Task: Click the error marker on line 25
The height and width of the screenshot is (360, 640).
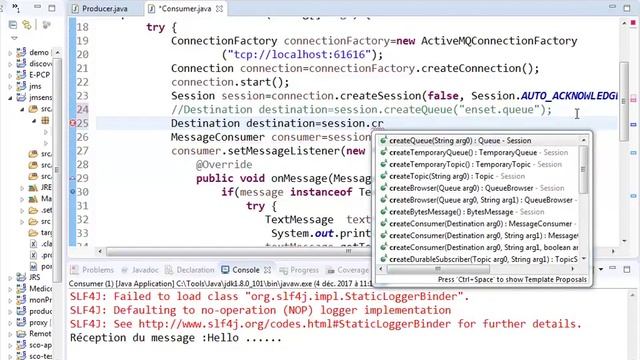Action: [x=73, y=123]
